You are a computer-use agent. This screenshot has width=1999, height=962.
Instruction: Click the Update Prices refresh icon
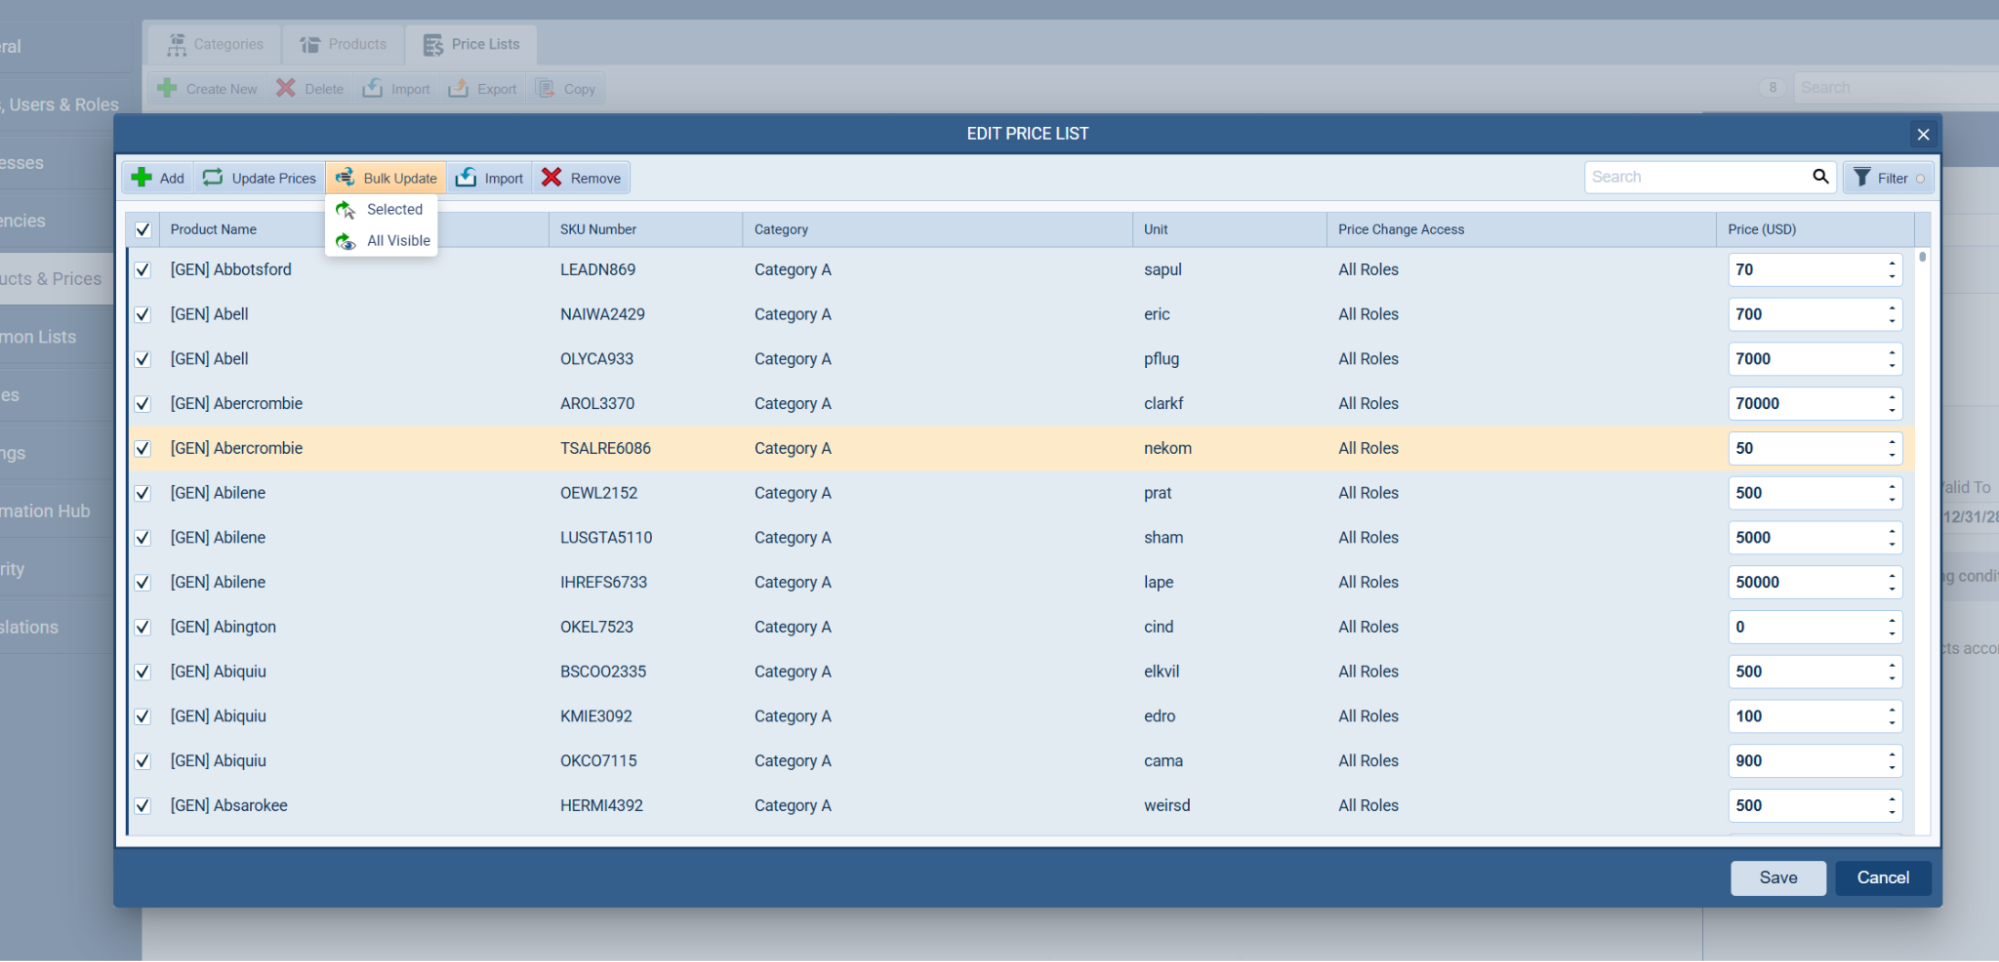(x=213, y=178)
